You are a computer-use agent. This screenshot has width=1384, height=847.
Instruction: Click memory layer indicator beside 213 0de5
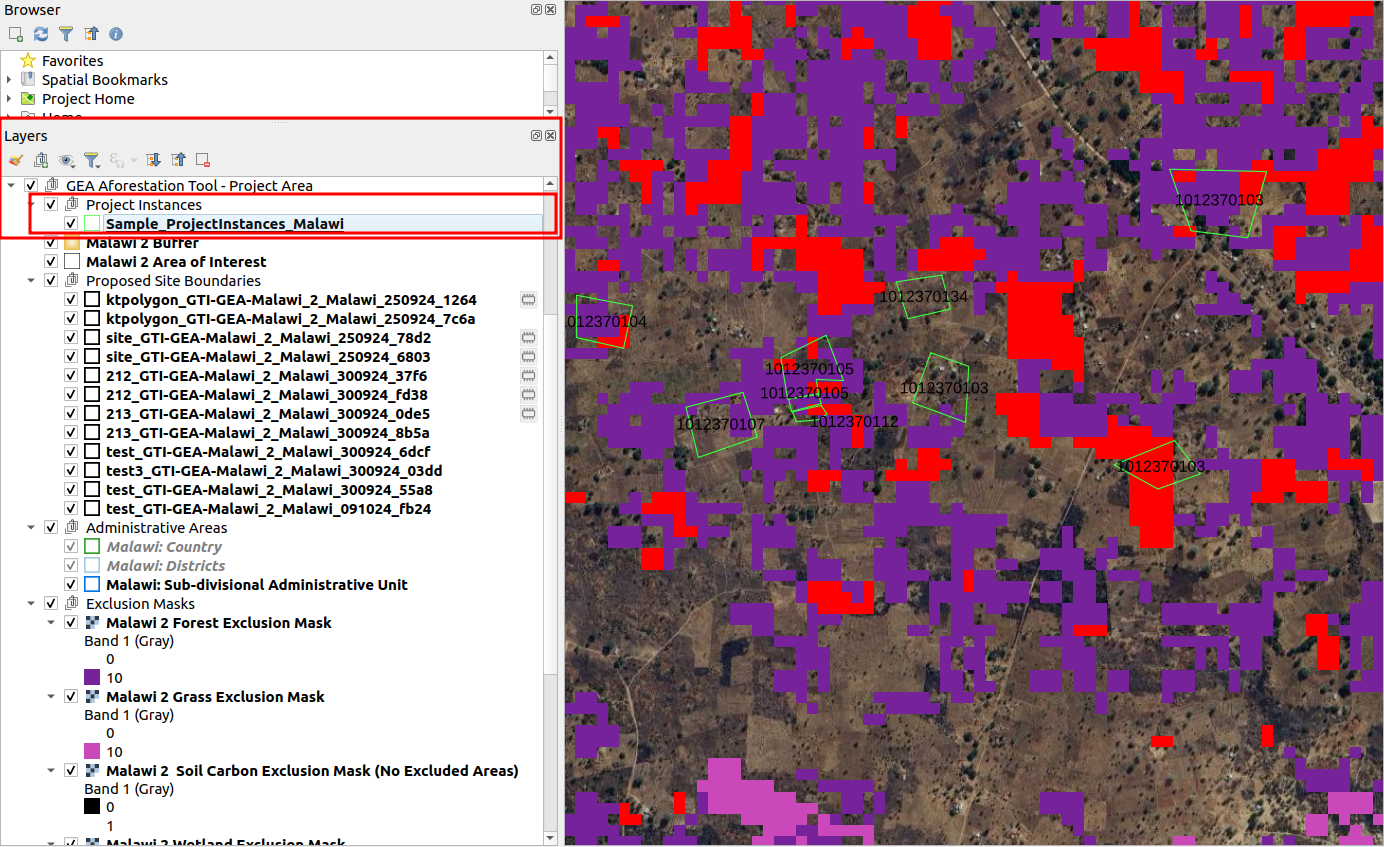tap(529, 414)
